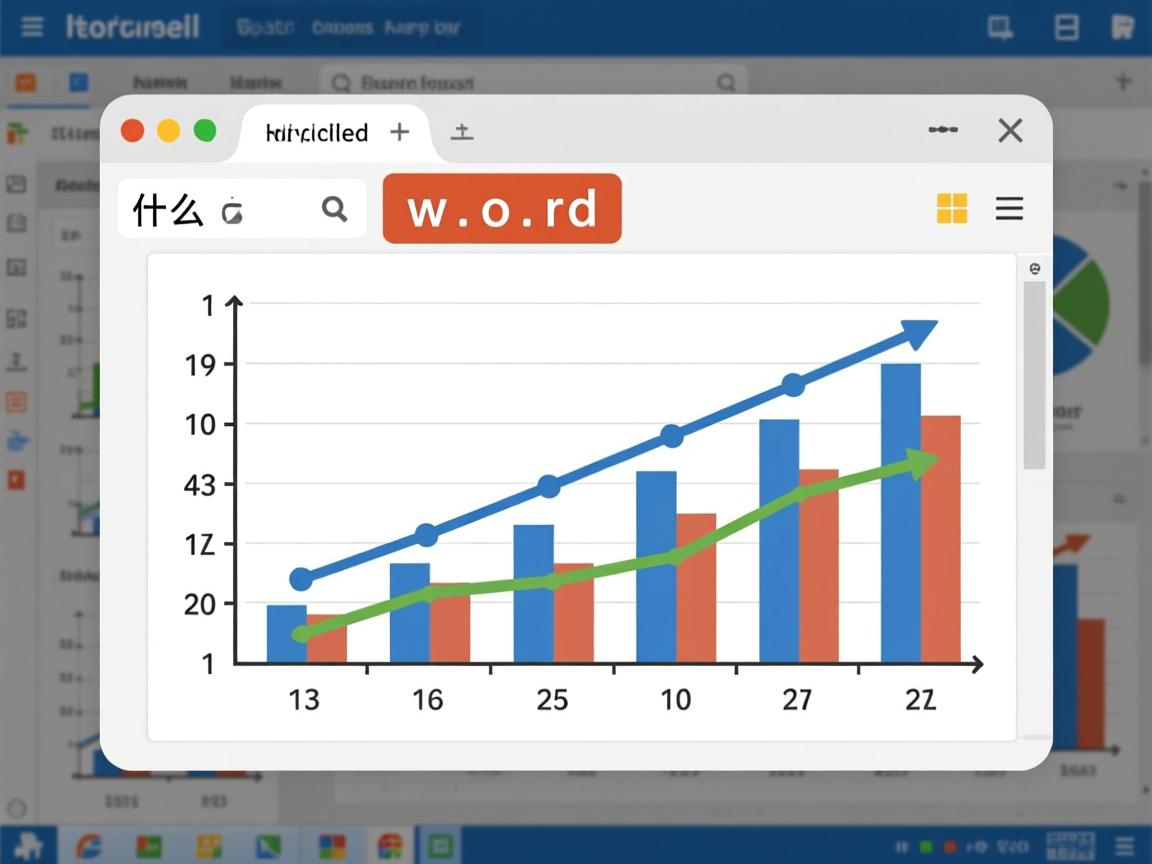
Task: Click the dotted connector icon left of the X
Action: click(942, 130)
